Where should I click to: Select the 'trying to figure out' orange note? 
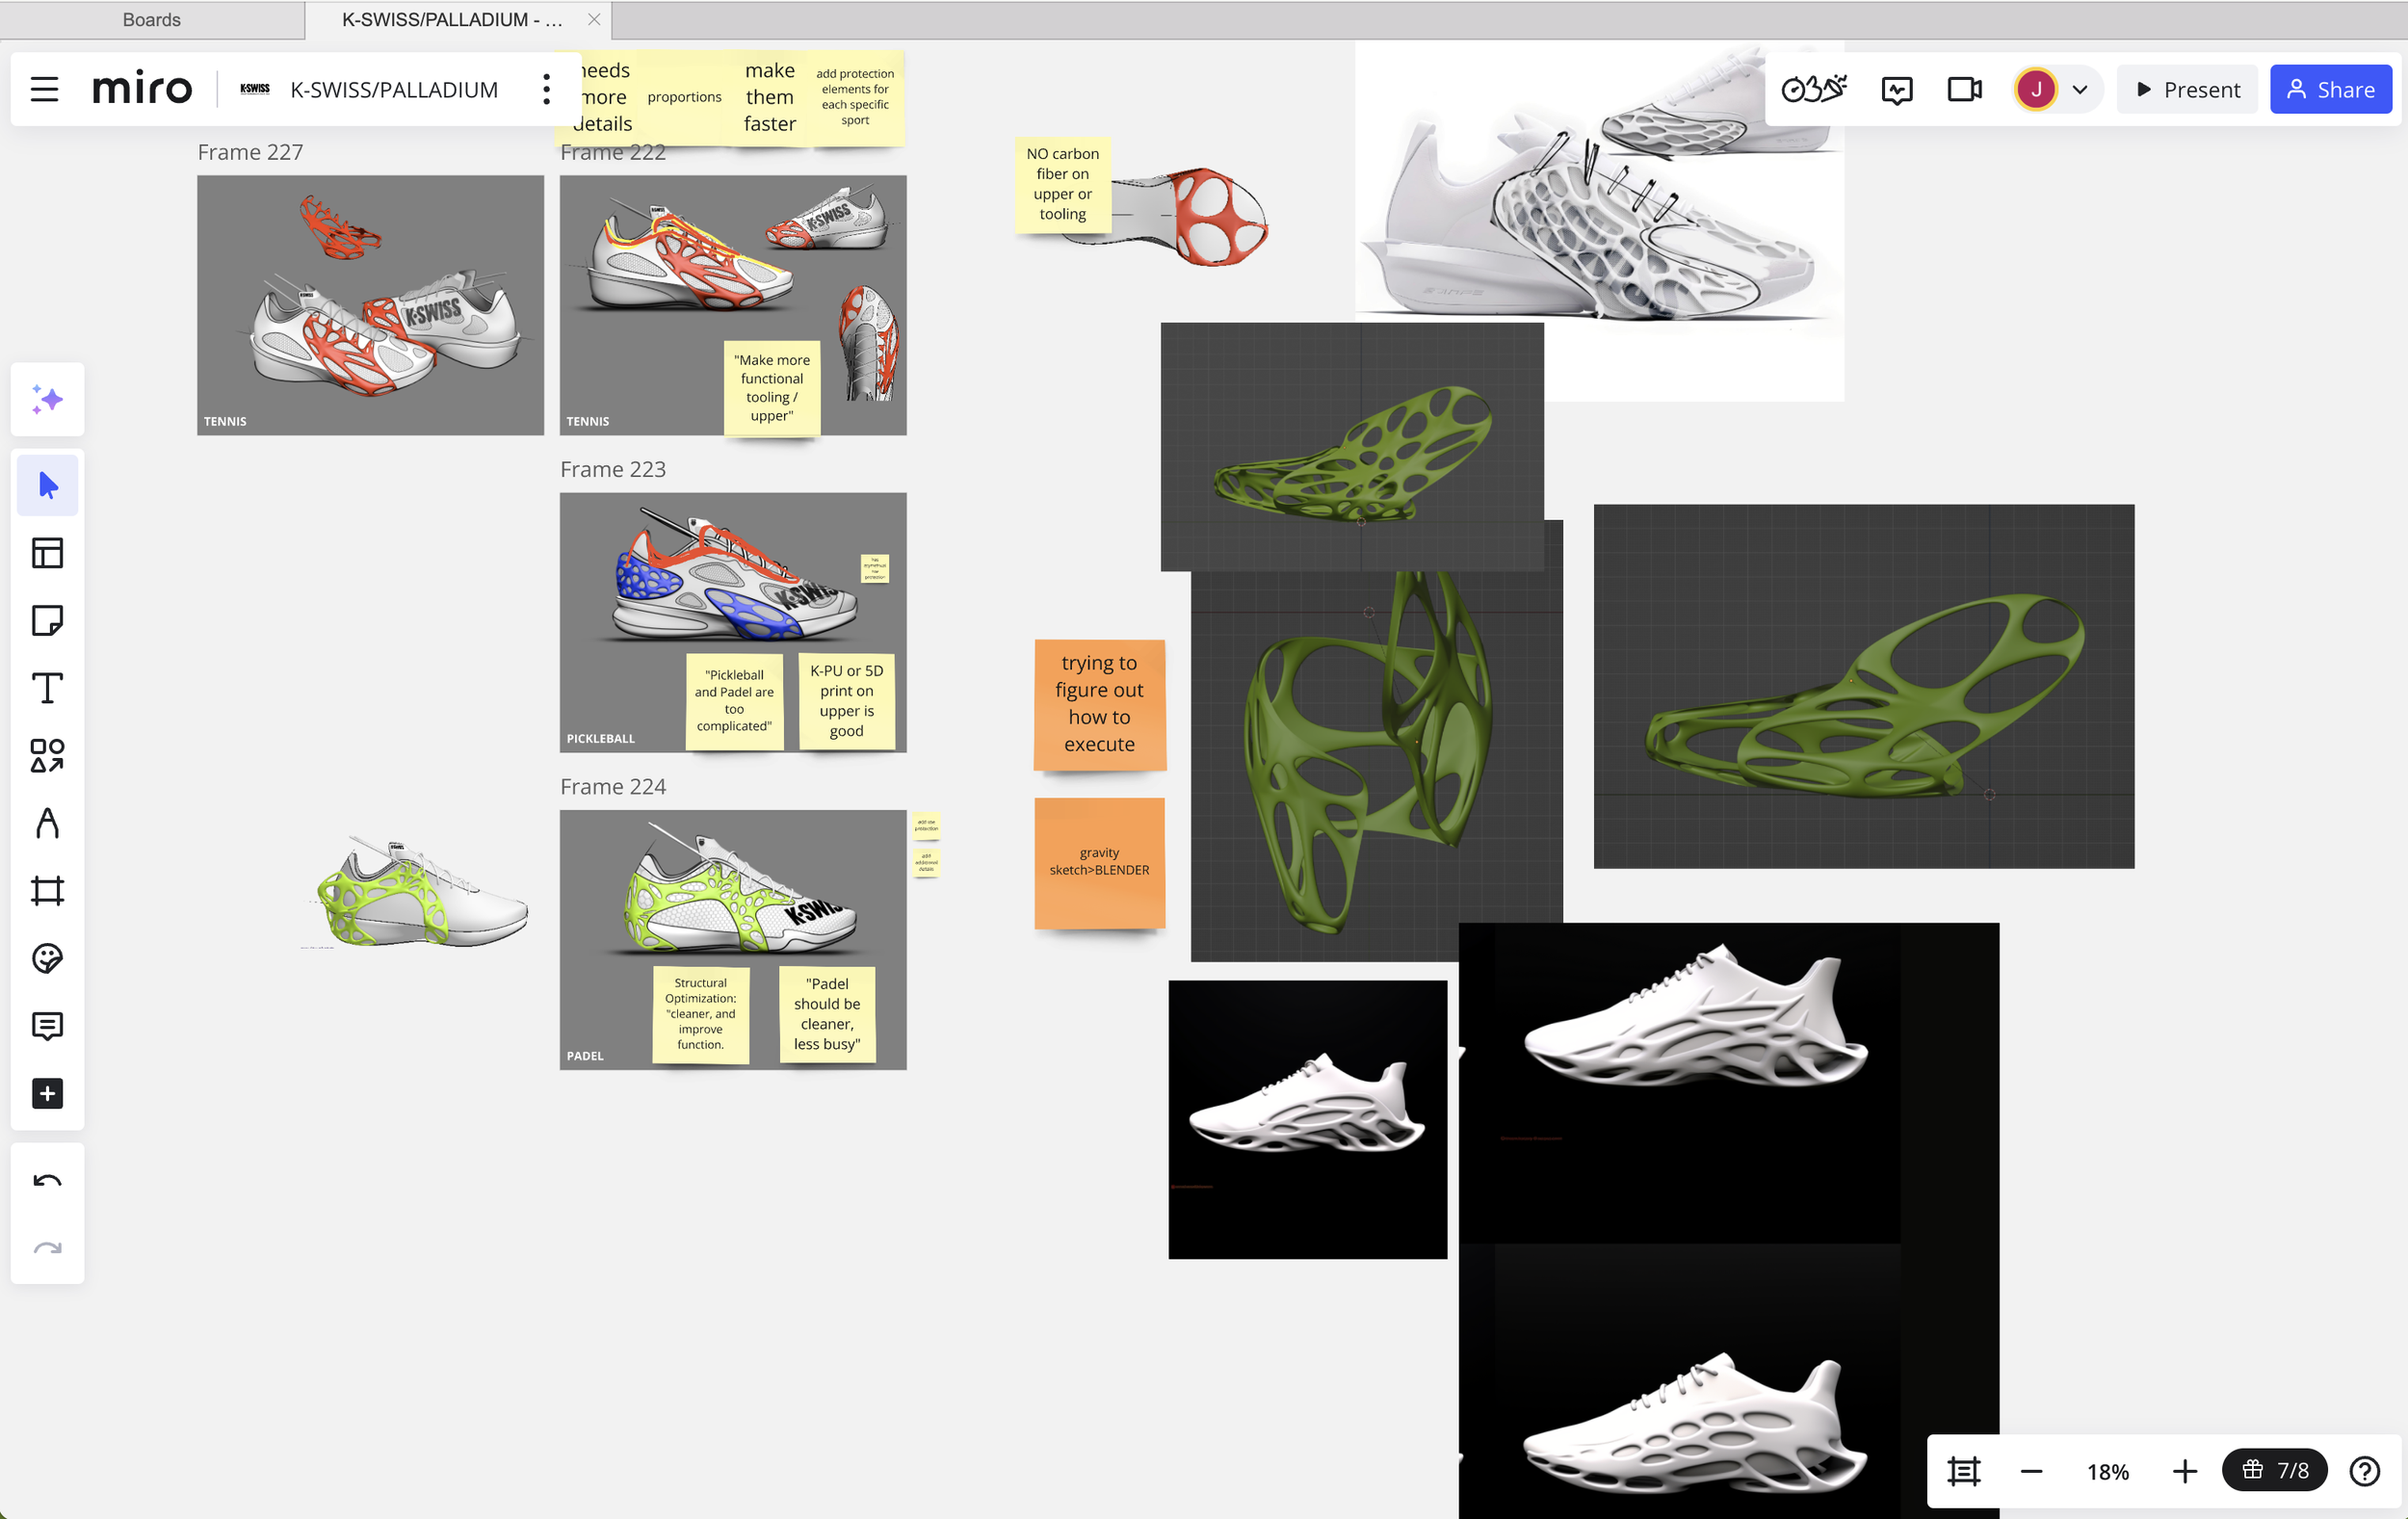click(x=1099, y=704)
